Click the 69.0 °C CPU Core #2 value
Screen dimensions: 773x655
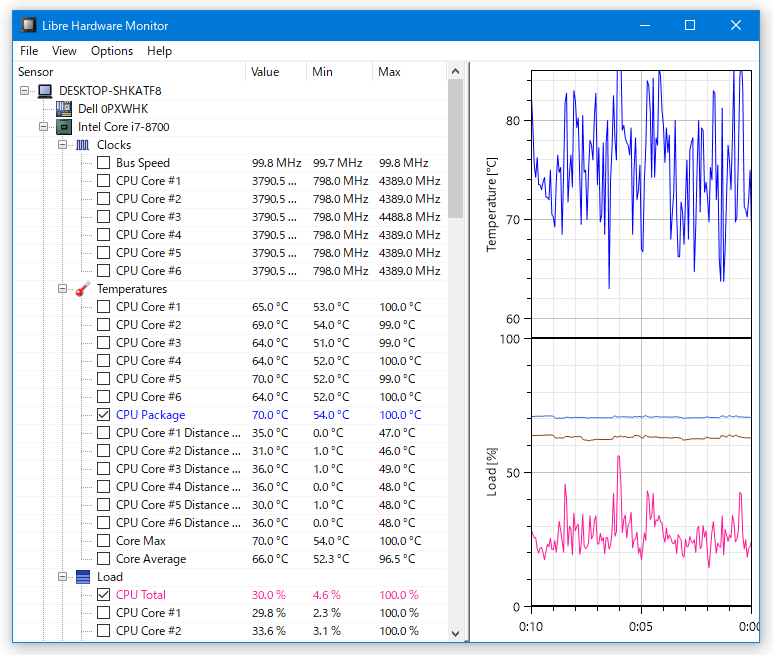coord(270,325)
